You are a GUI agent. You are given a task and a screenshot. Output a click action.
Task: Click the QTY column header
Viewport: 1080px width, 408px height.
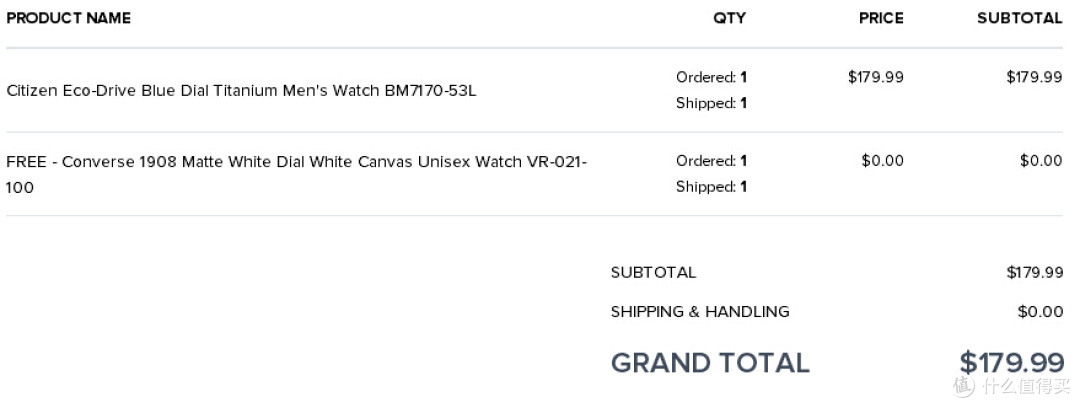click(x=729, y=19)
